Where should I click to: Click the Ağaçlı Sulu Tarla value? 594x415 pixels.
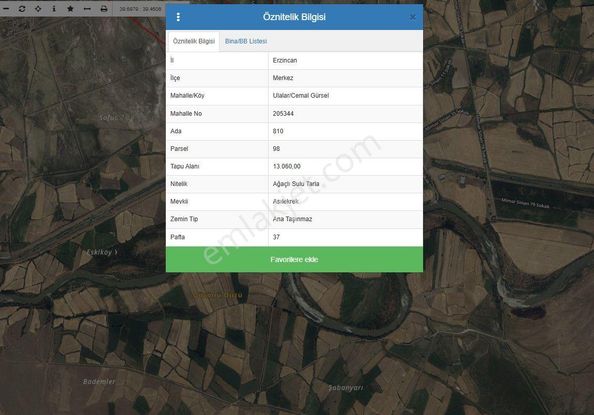click(x=296, y=184)
